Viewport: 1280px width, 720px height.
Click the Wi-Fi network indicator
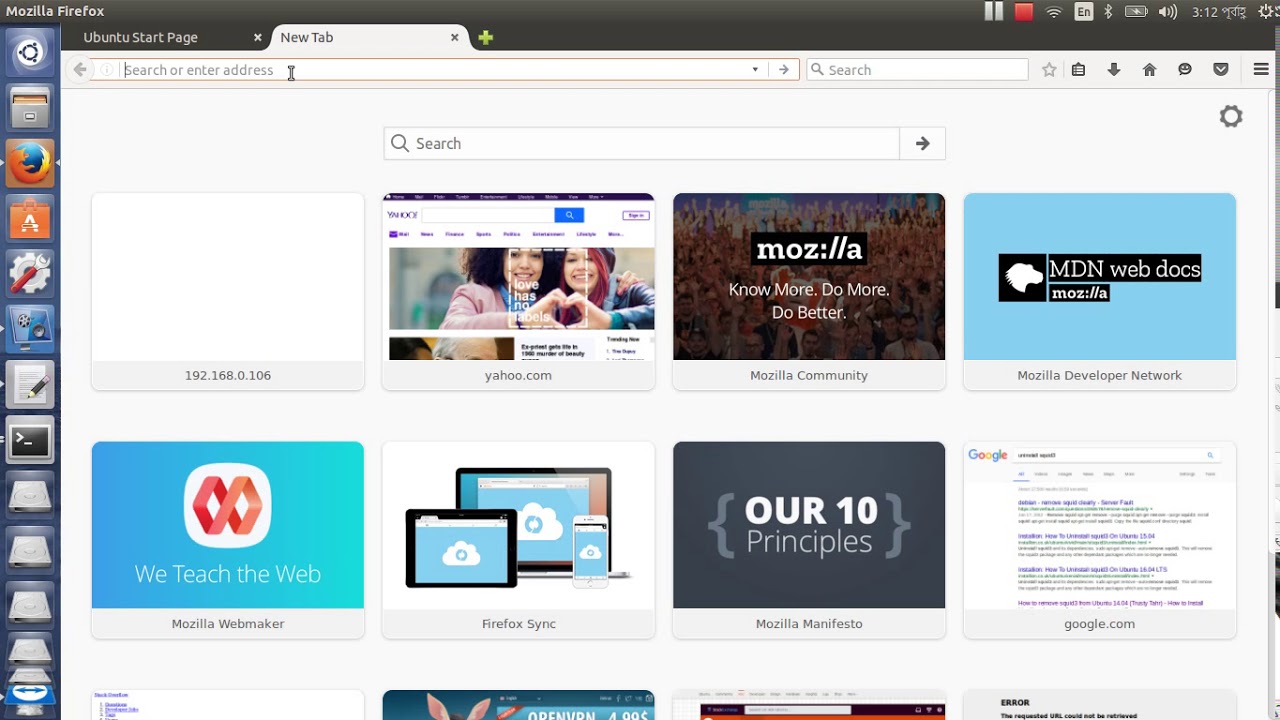(x=1054, y=12)
